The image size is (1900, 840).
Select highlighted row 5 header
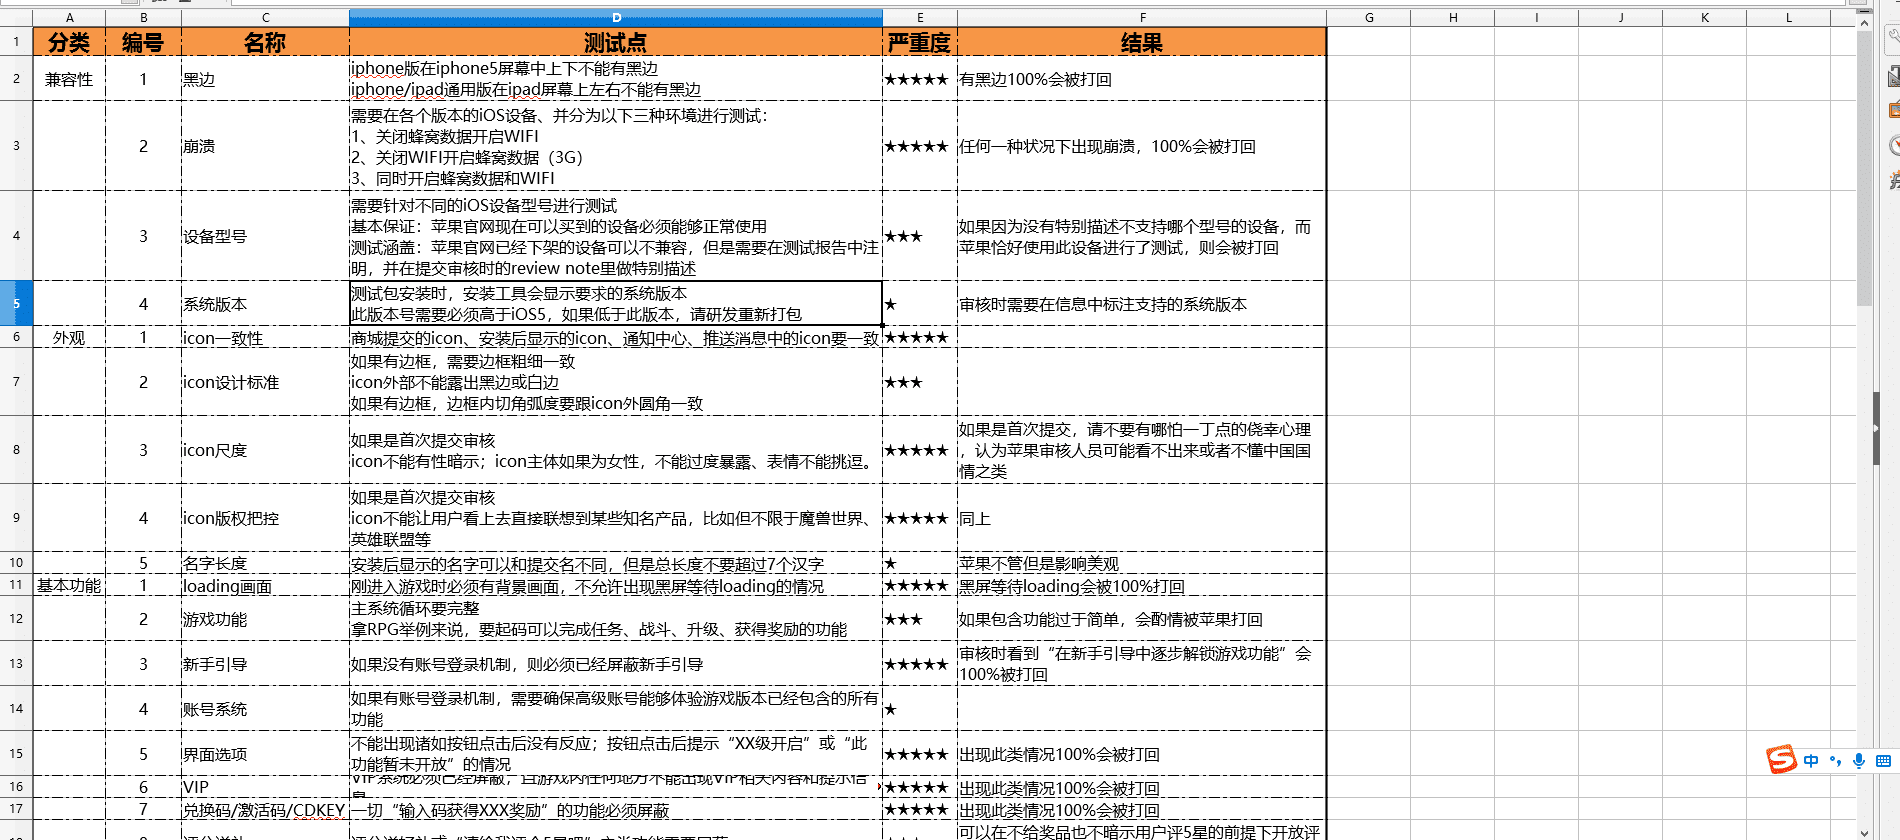16,303
